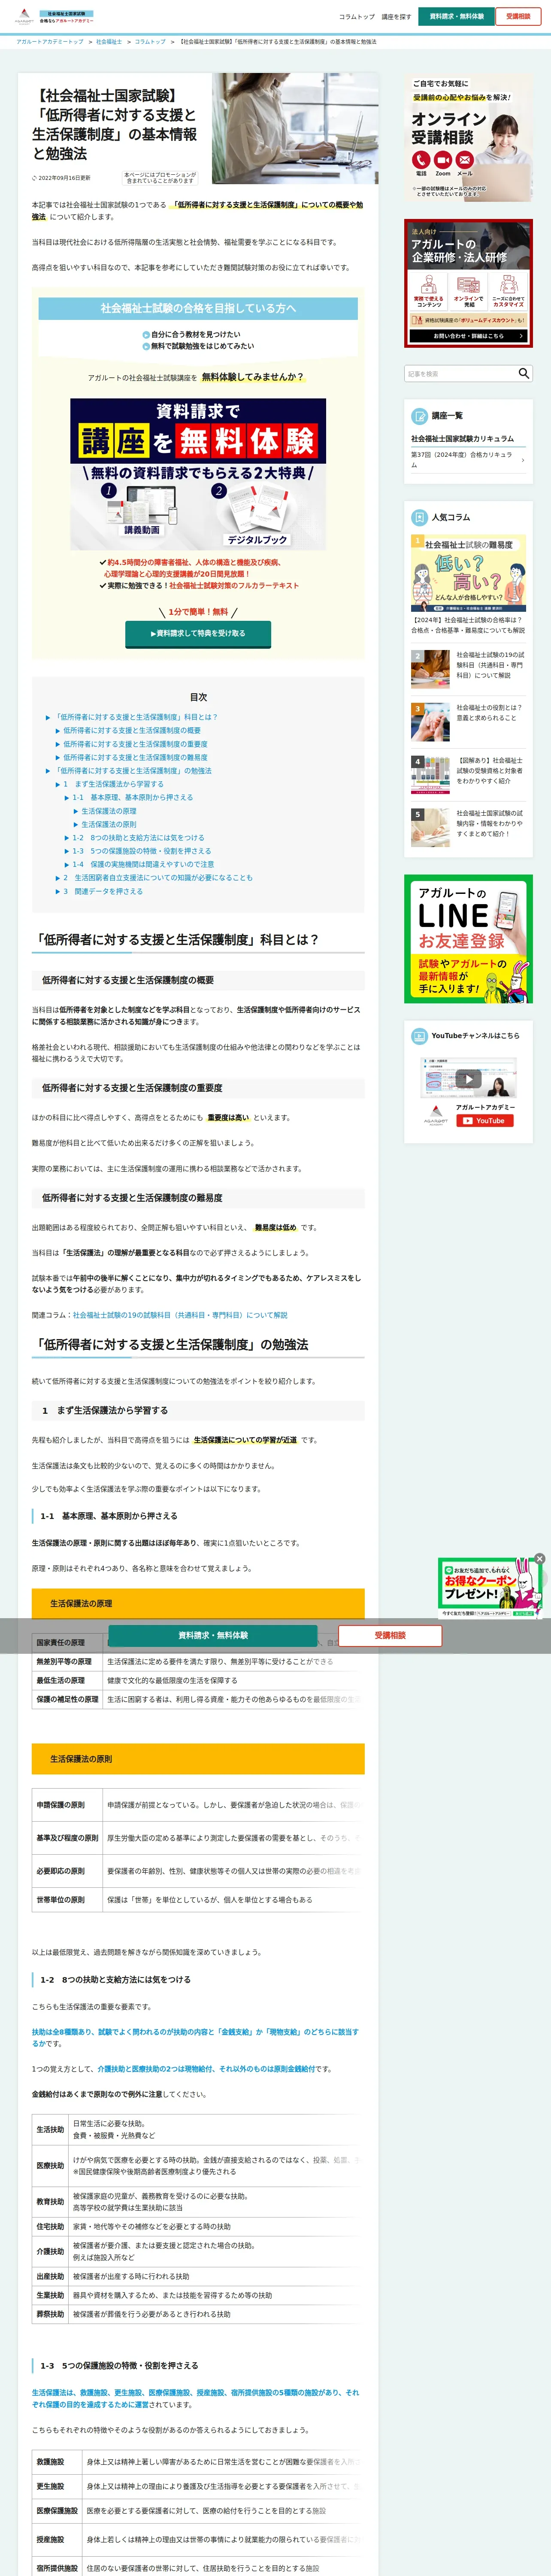Click the 講座を無料体験 promotional banner image
The height and width of the screenshot is (2576, 551).
[x=198, y=474]
